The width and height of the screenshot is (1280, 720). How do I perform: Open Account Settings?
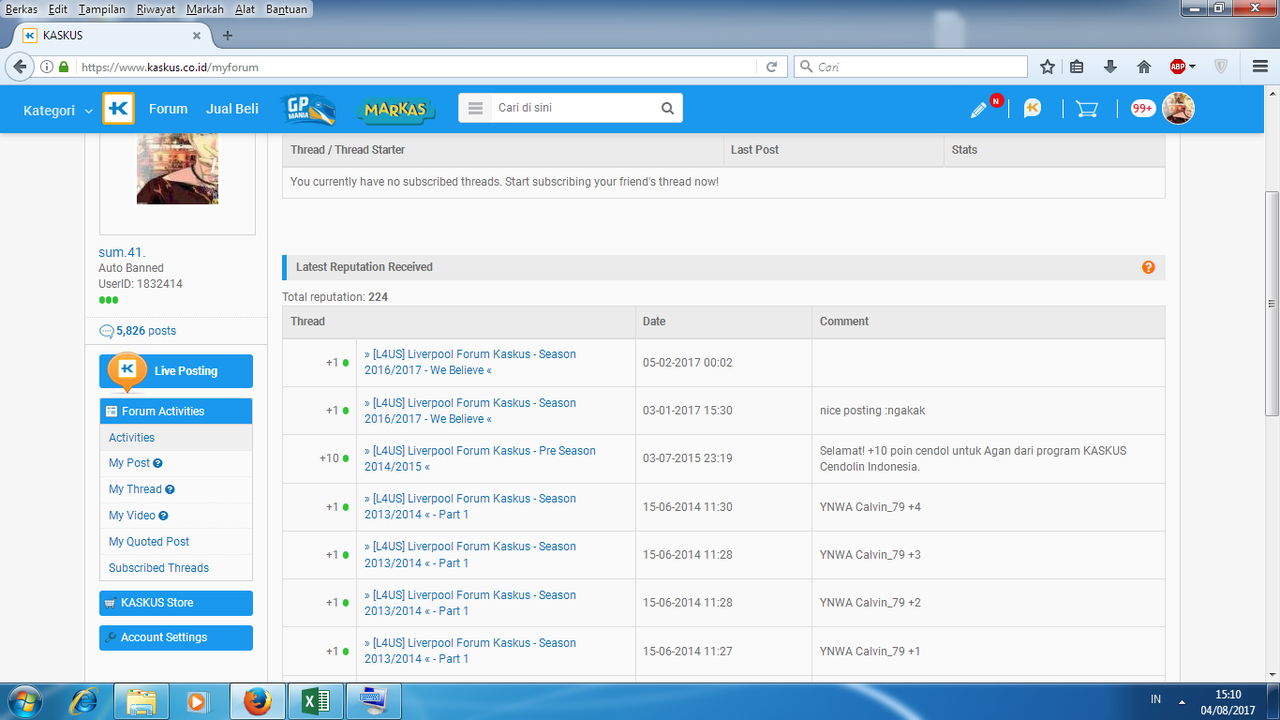click(176, 638)
